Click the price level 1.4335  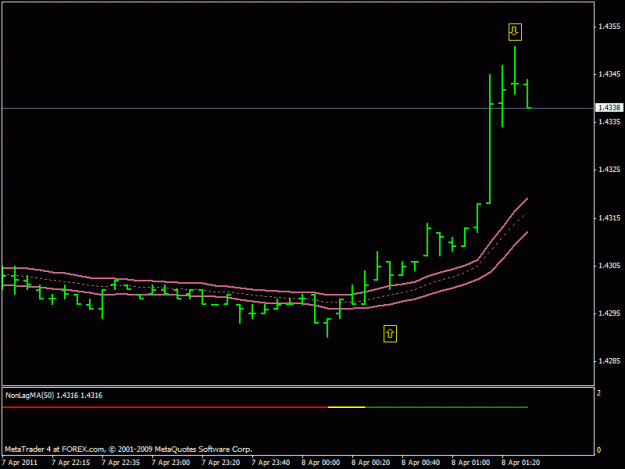(609, 122)
